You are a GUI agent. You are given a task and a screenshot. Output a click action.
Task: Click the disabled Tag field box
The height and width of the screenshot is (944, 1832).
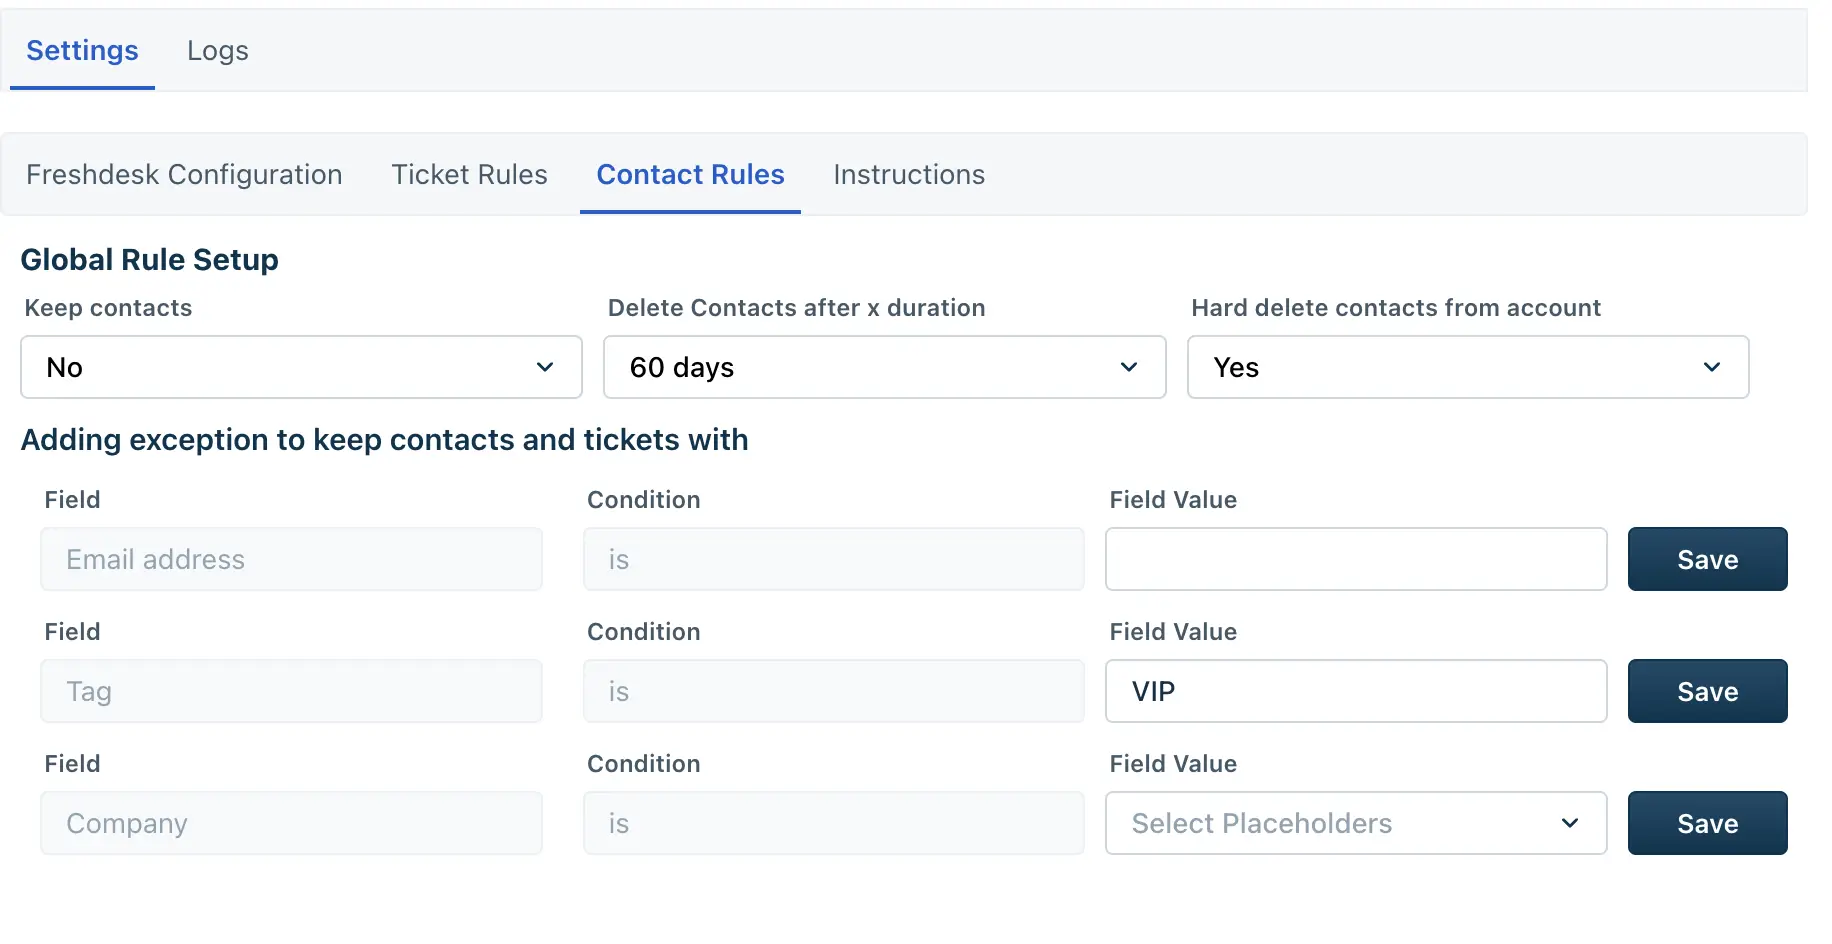click(291, 691)
